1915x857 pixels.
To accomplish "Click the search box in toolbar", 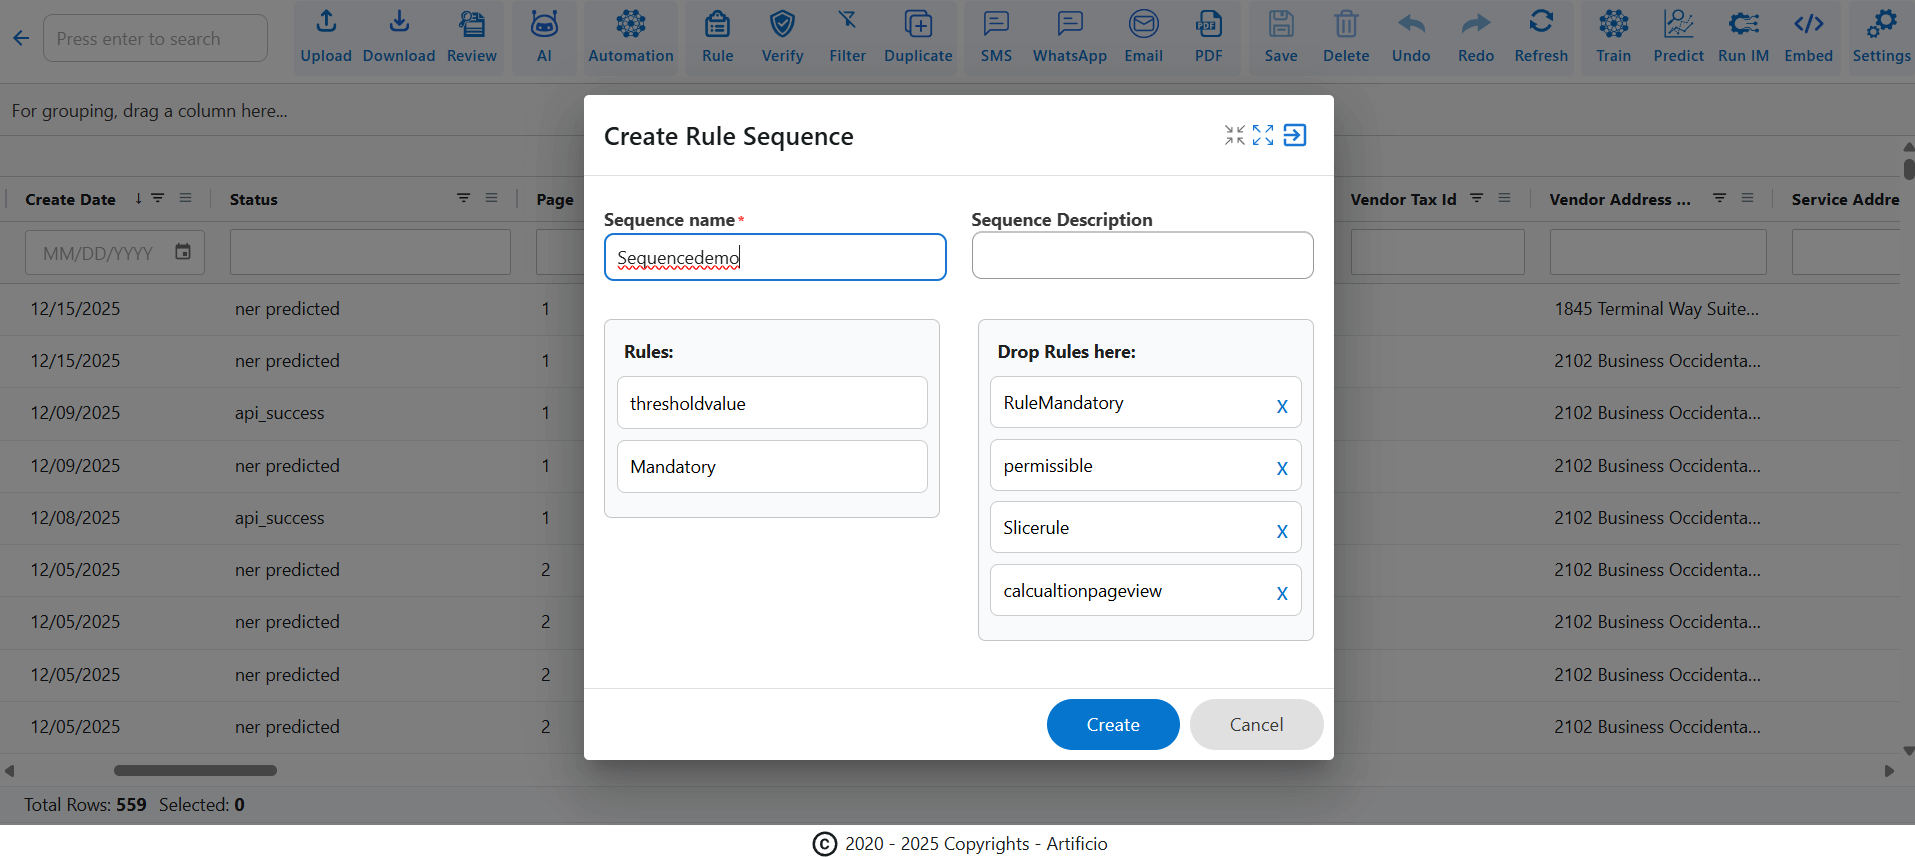I will click(x=155, y=39).
